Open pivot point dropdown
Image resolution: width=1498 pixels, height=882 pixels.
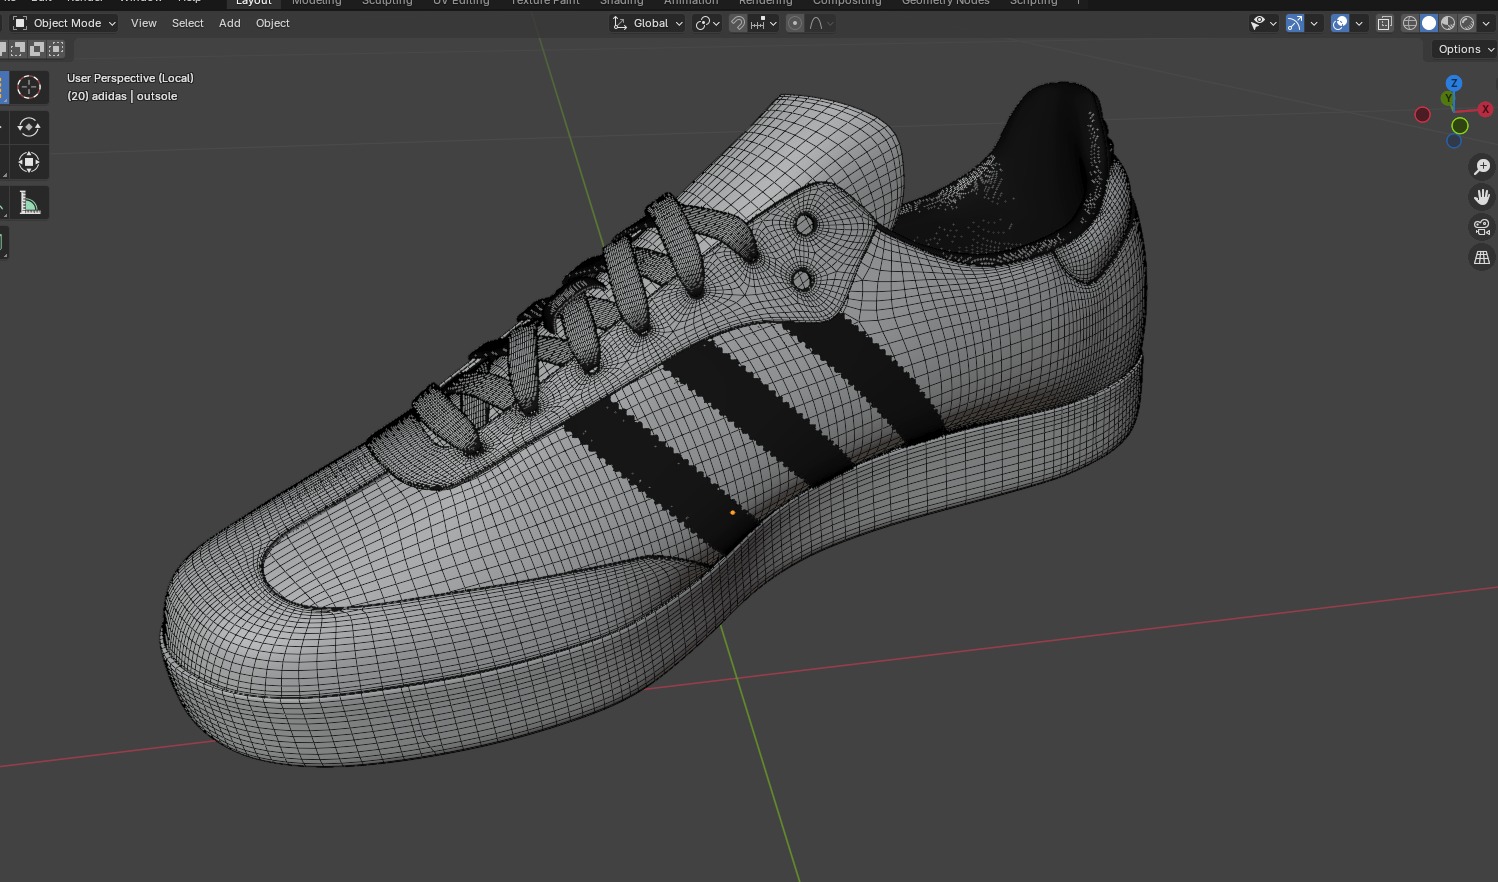point(708,23)
